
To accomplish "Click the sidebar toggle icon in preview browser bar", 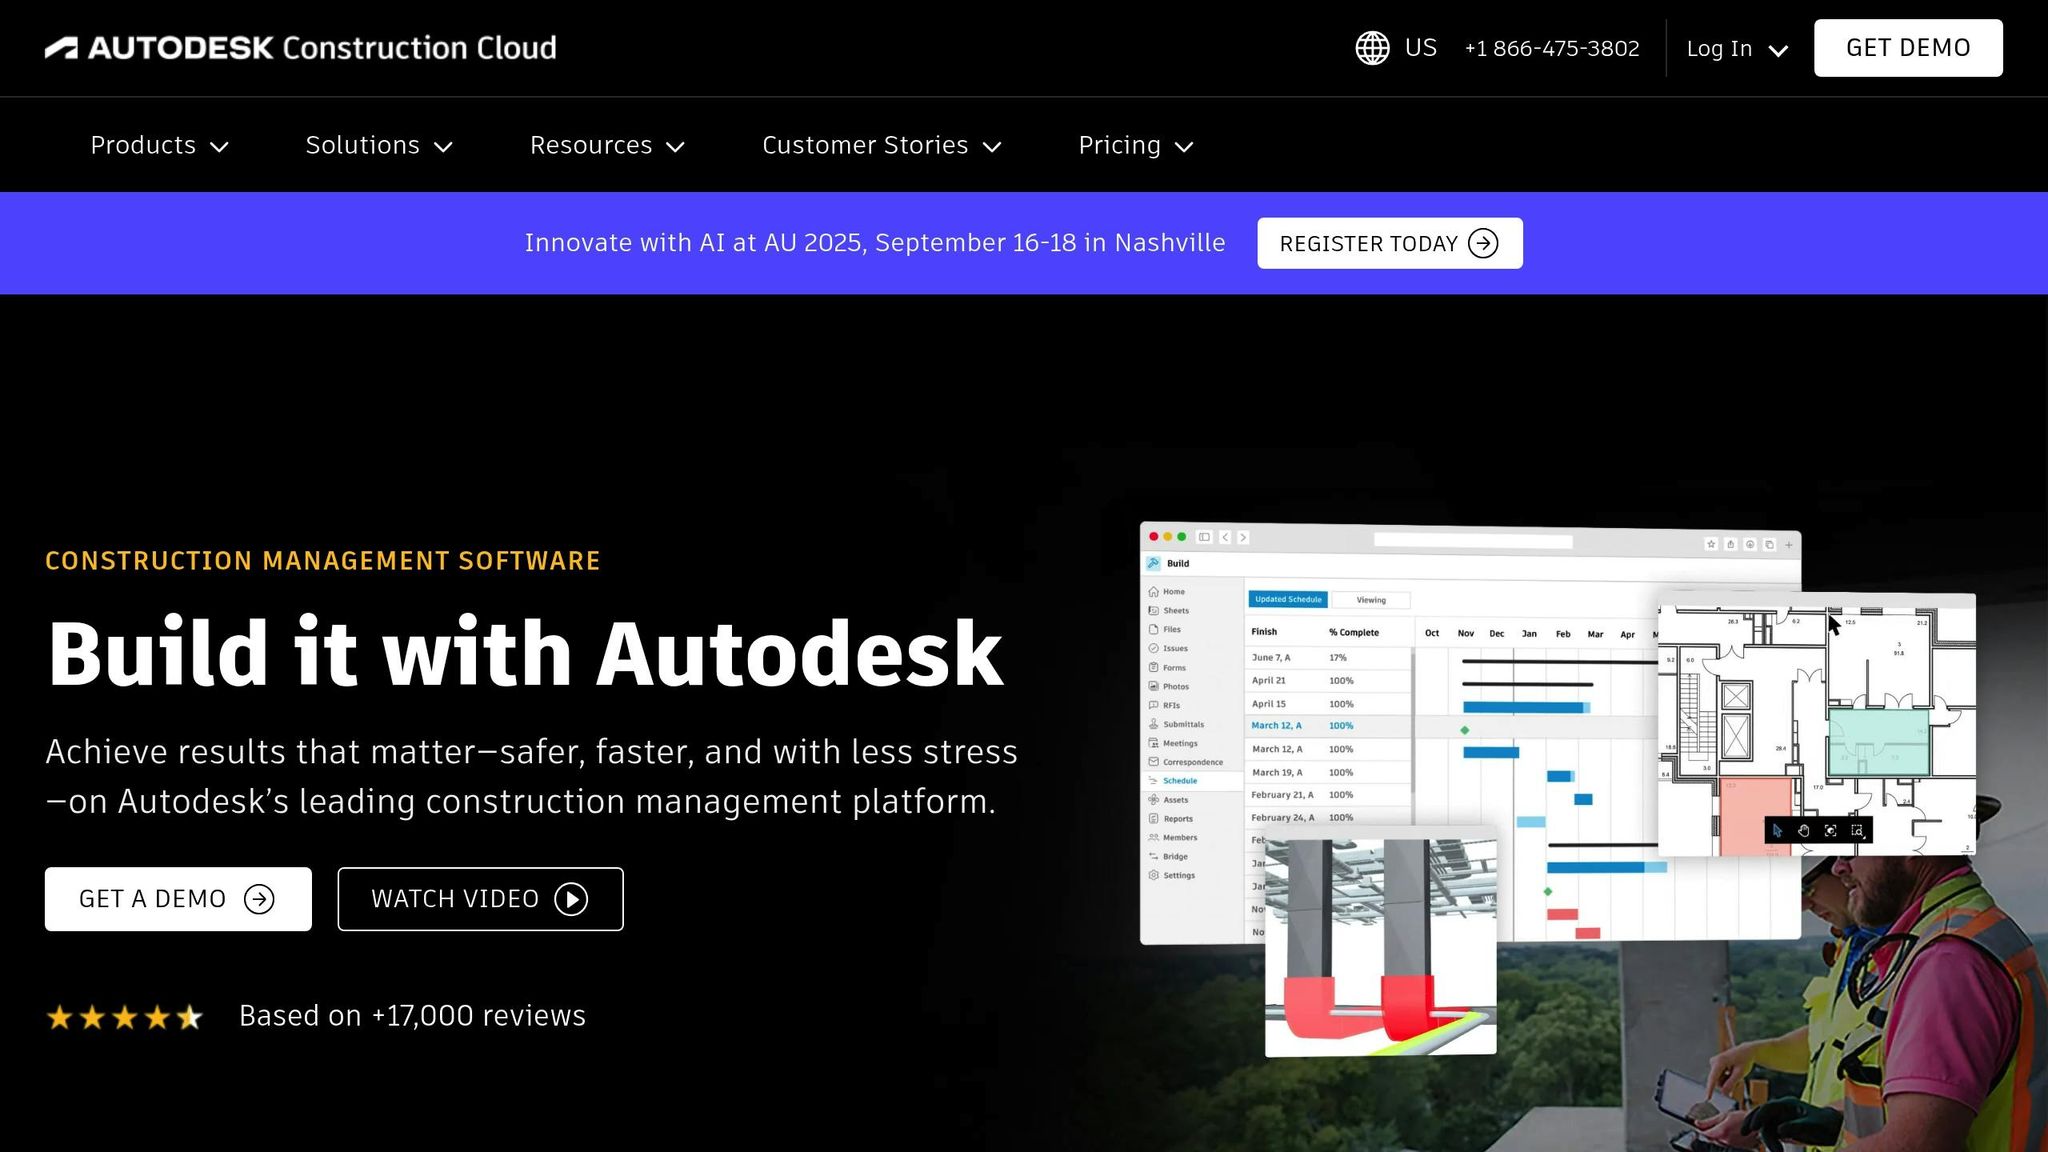I will 1205,537.
